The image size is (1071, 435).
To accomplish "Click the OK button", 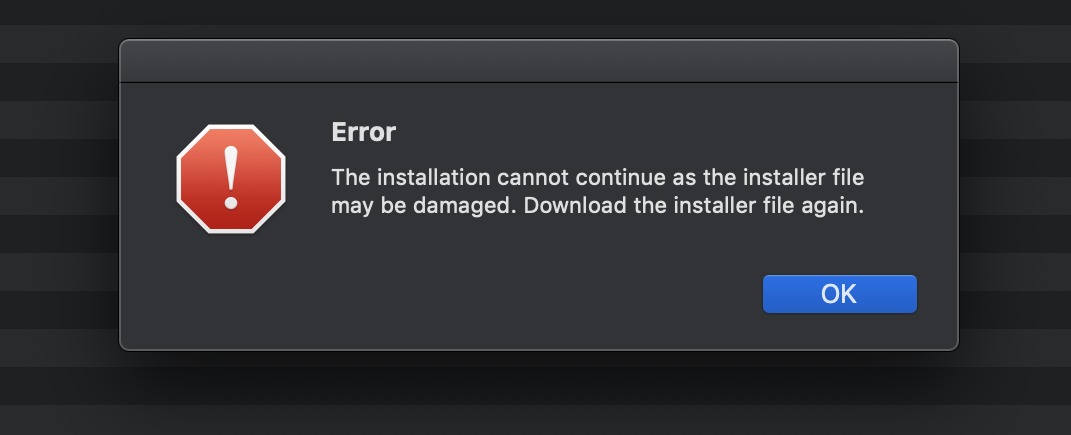I will pyautogui.click(x=839, y=294).
